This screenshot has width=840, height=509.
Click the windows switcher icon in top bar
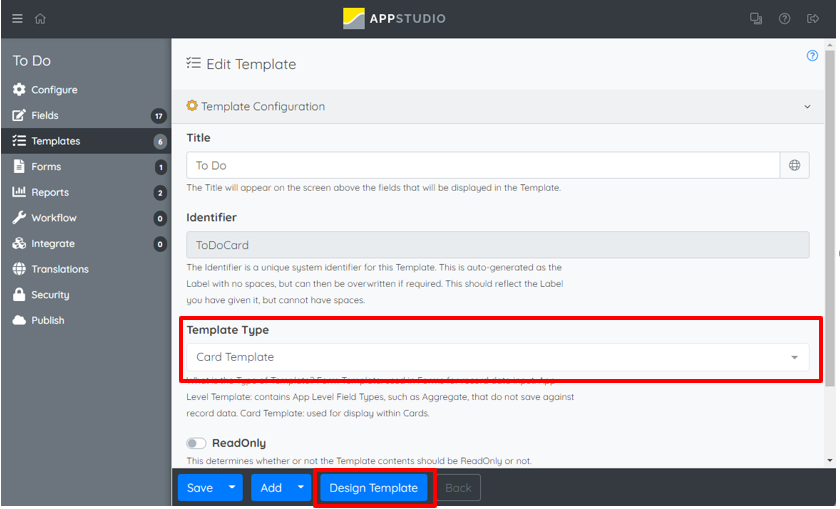click(756, 18)
